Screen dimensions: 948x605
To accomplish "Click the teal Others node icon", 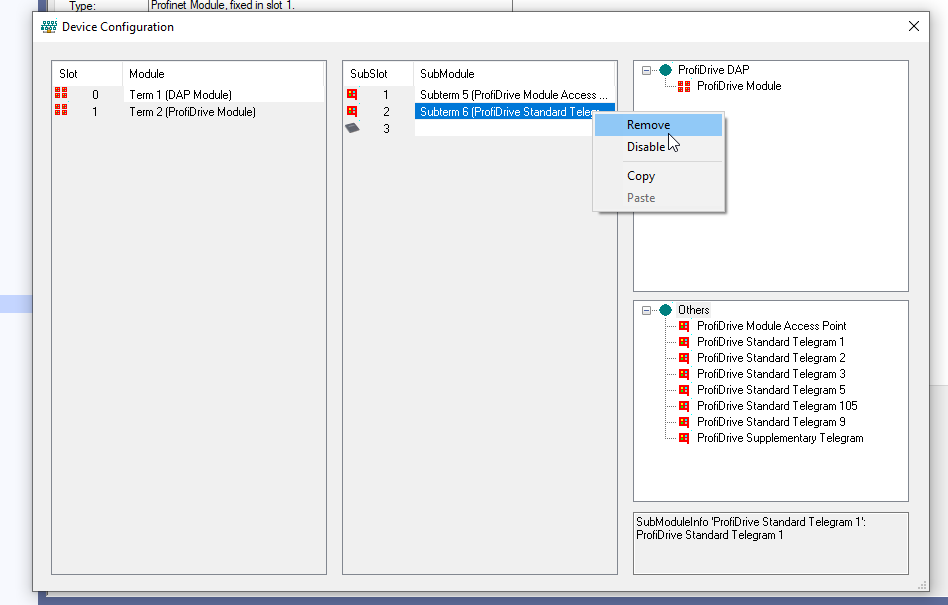I will [665, 310].
